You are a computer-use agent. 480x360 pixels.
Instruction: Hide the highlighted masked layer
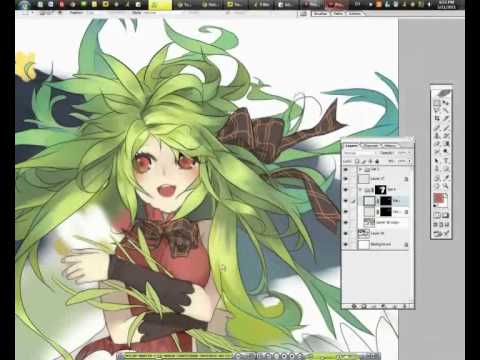(x=346, y=201)
